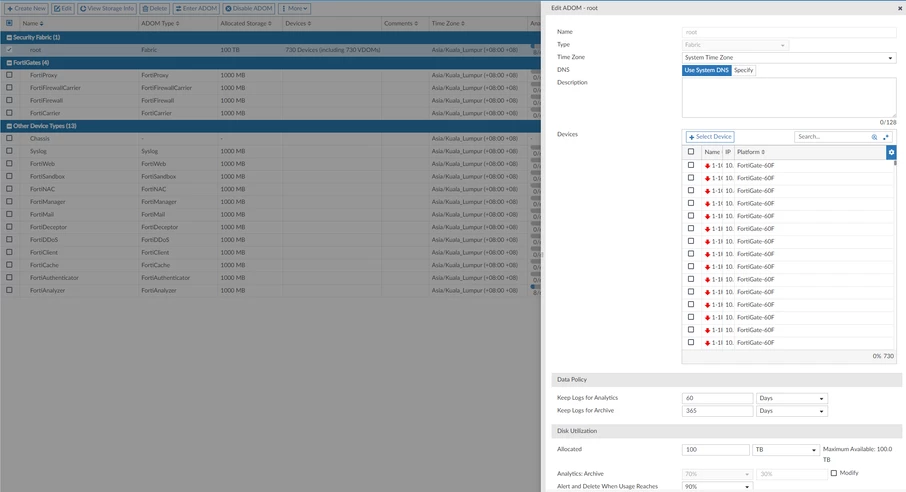Click the Keep Logs for Analytics value field

pyautogui.click(x=717, y=398)
